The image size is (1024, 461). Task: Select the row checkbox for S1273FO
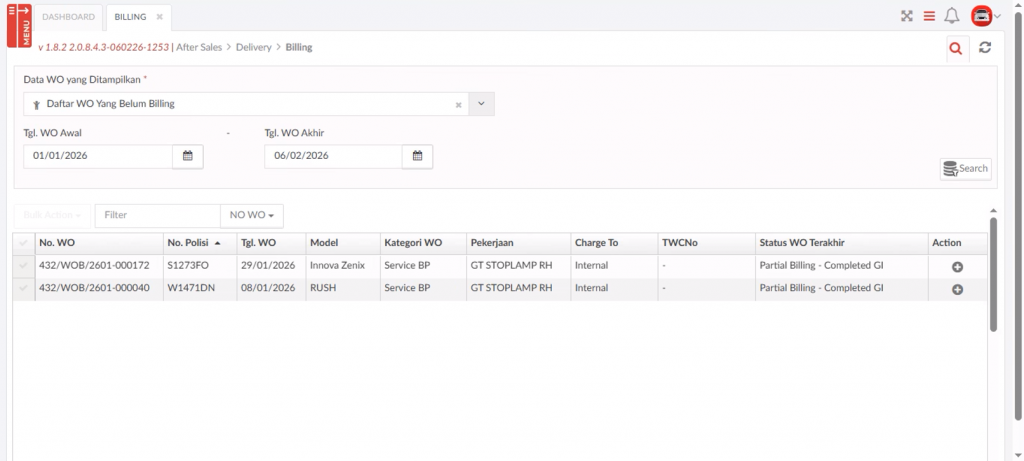point(23,266)
